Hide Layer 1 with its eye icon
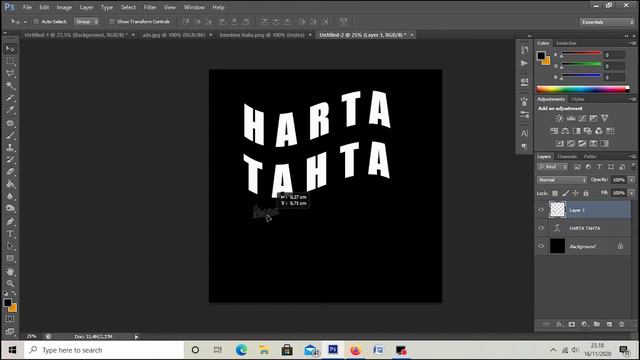640x360 pixels. click(541, 210)
